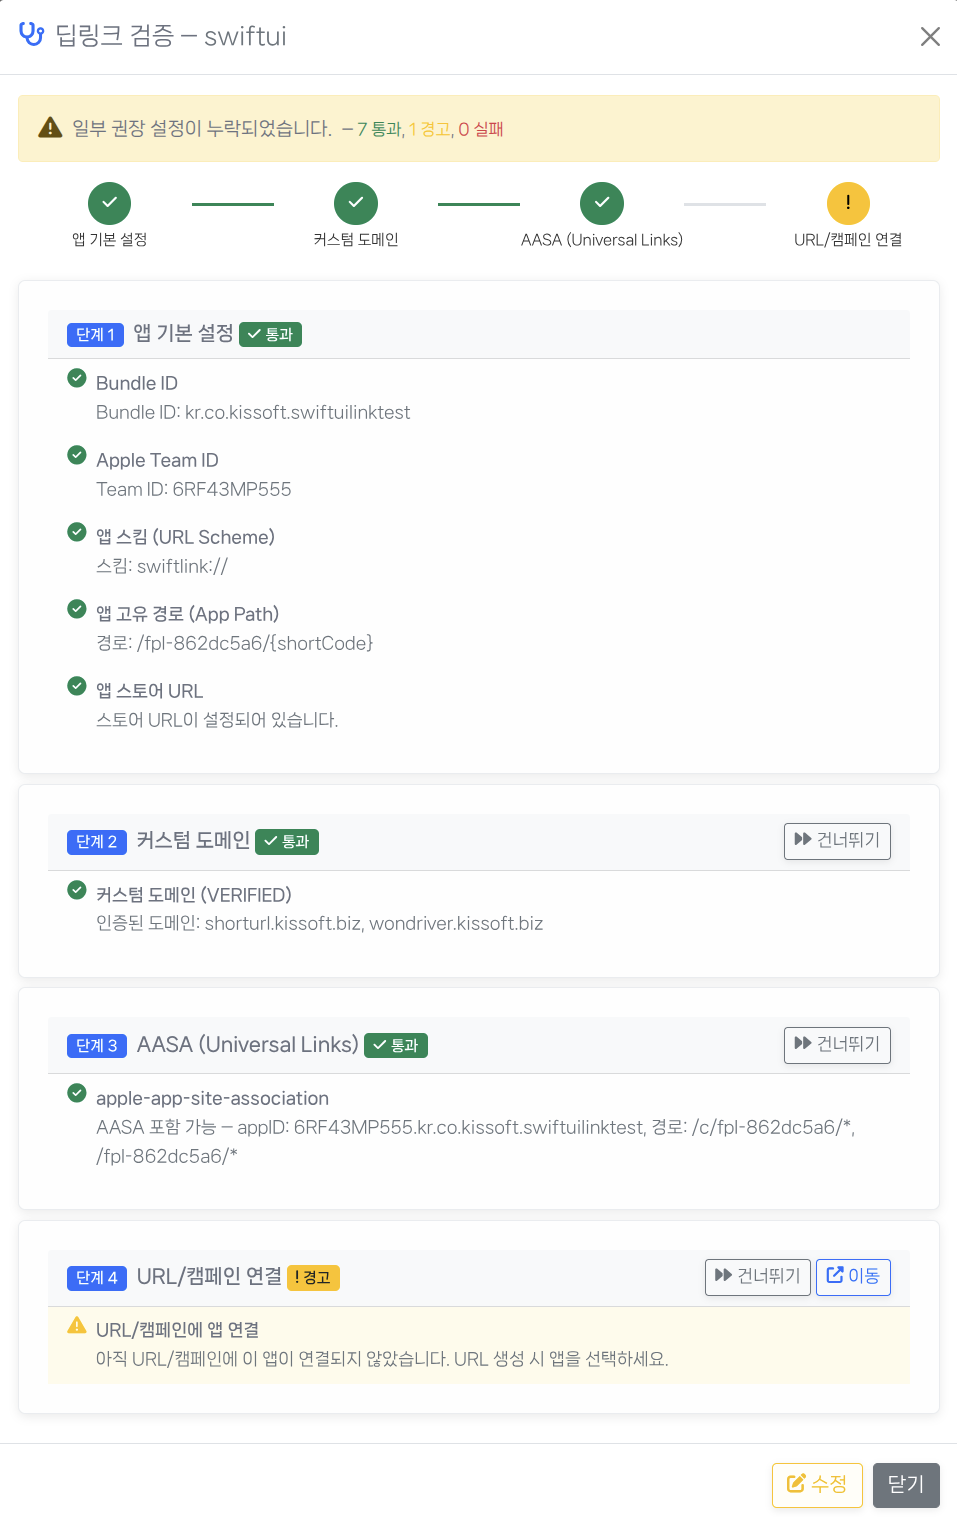
Task: Click the 수정 button at the bottom
Action: (x=816, y=1485)
